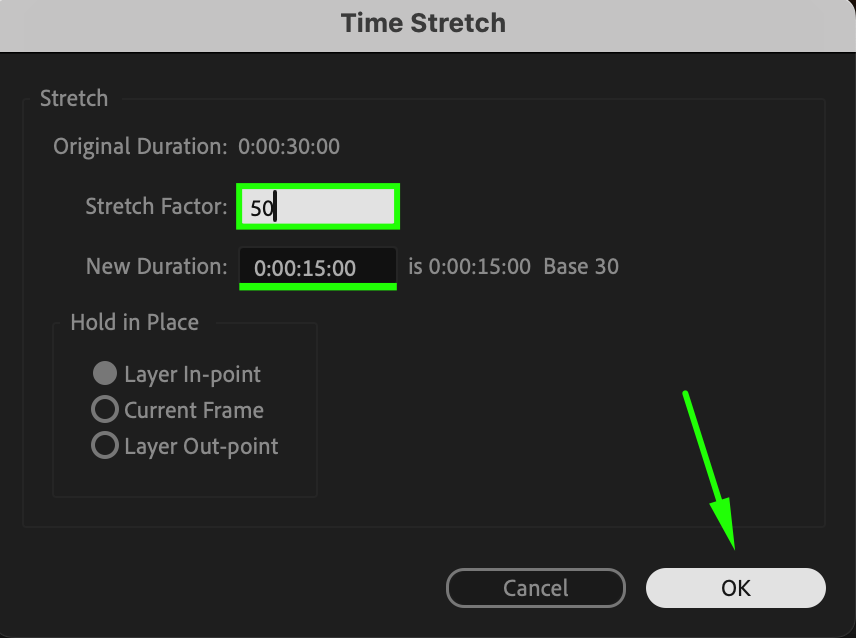This screenshot has height=638, width=856.
Task: Click the Original Duration label
Action: click(x=140, y=147)
